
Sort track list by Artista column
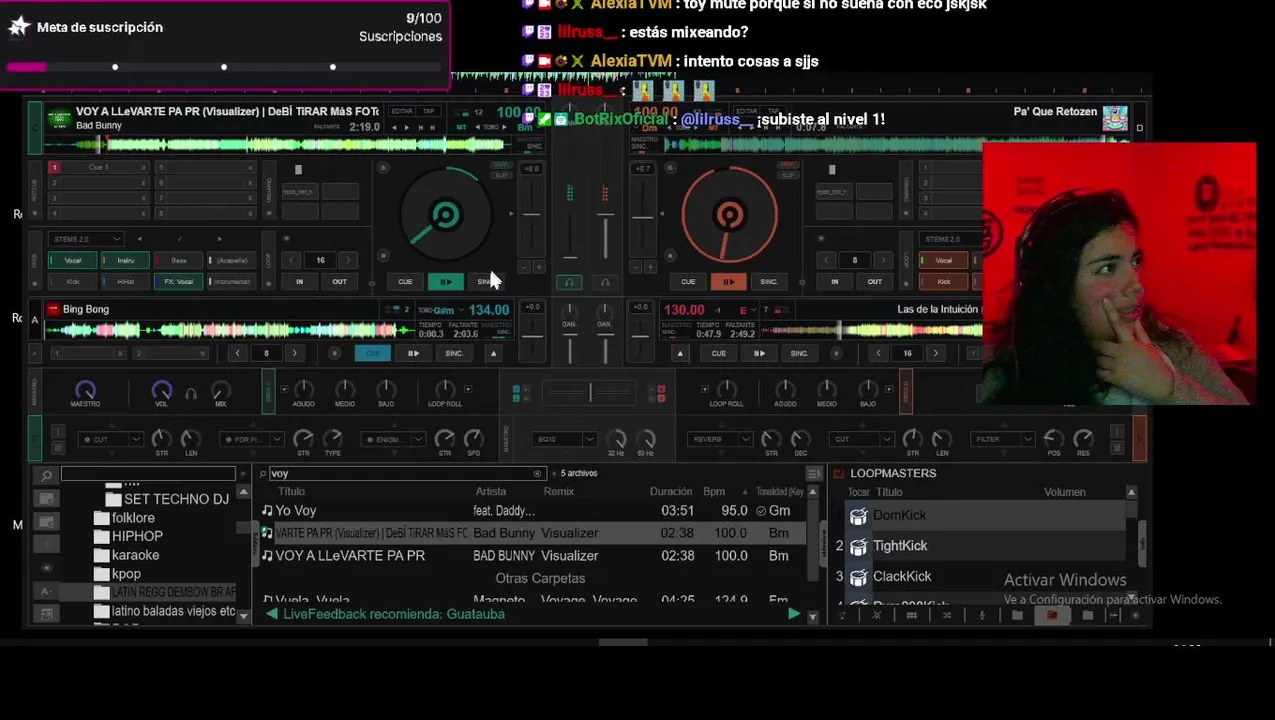point(491,492)
